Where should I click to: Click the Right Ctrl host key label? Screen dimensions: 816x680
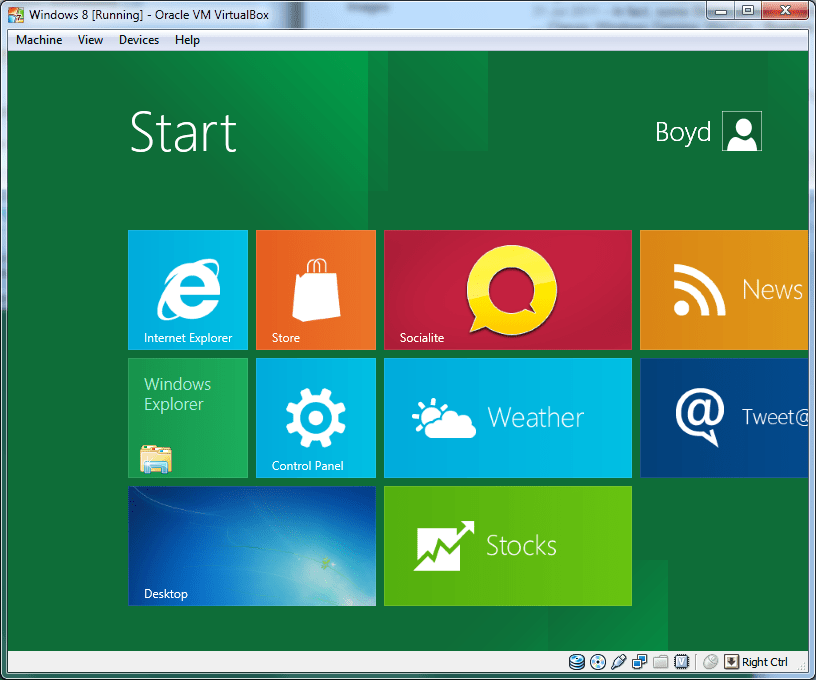click(764, 662)
